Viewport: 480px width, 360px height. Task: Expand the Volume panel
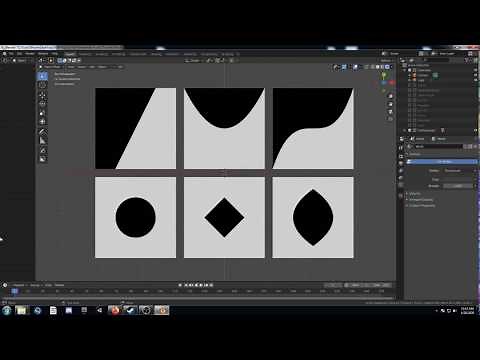pyautogui.click(x=415, y=194)
